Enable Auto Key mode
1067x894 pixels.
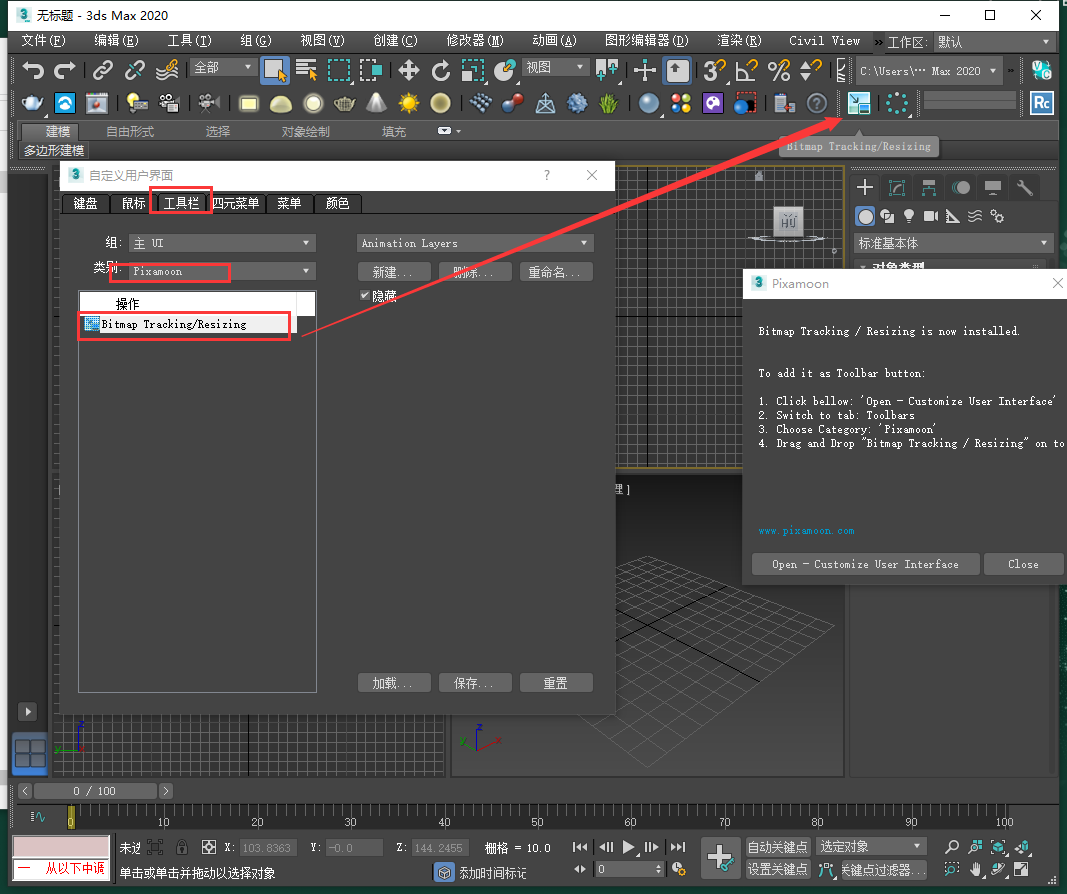778,846
